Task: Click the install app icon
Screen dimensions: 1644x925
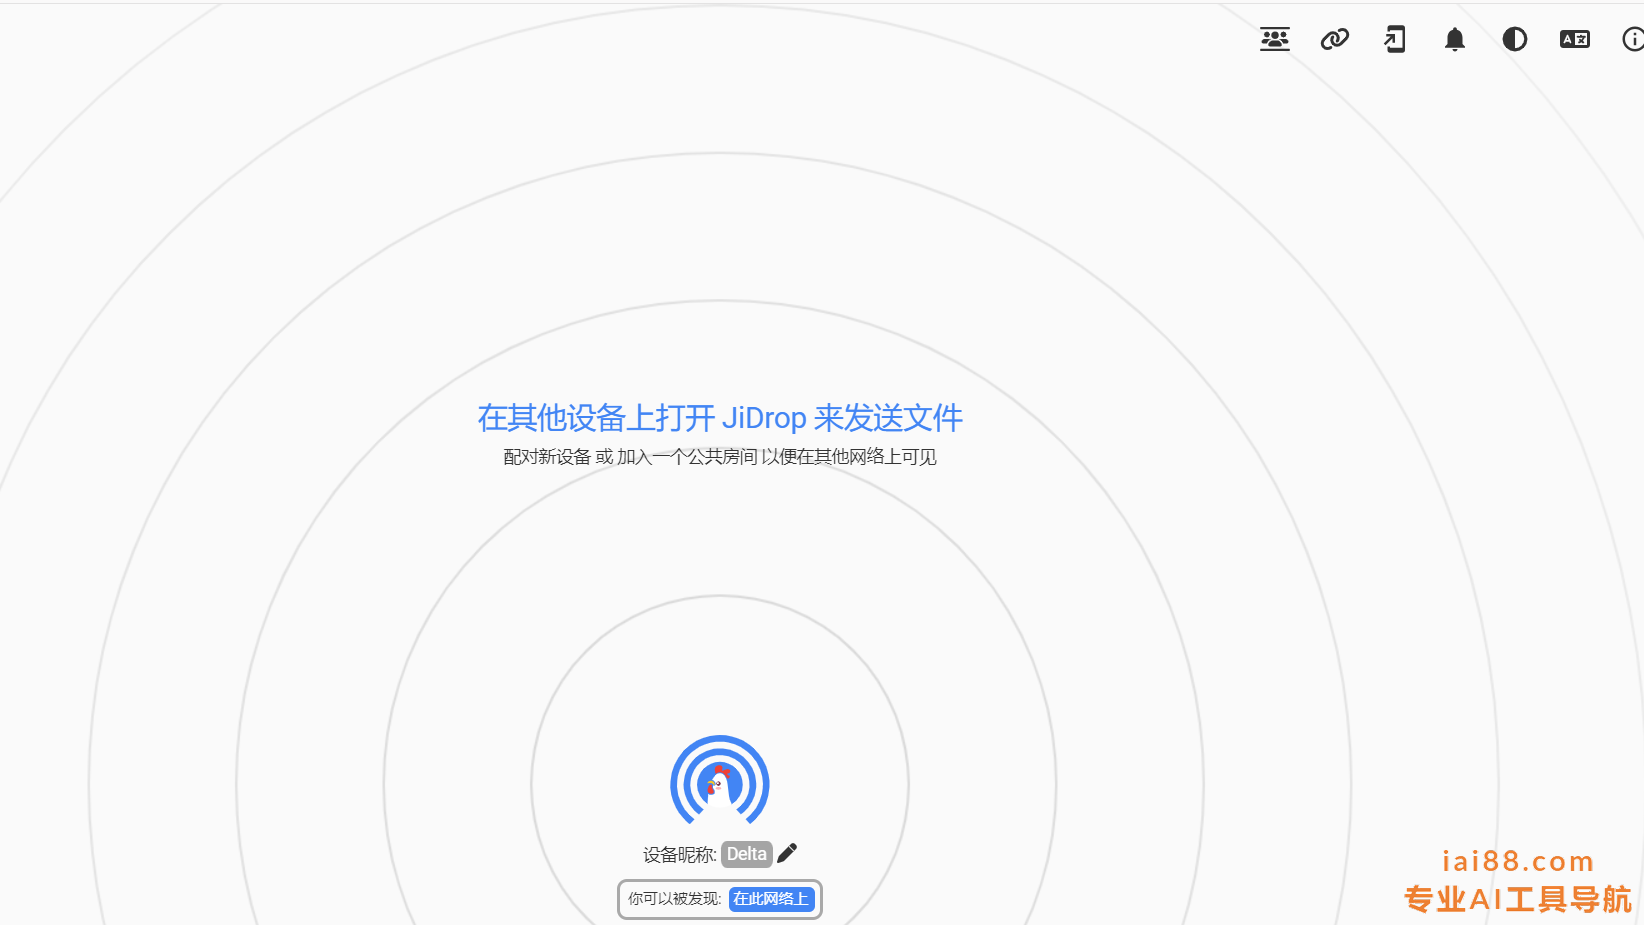Action: pyautogui.click(x=1395, y=39)
